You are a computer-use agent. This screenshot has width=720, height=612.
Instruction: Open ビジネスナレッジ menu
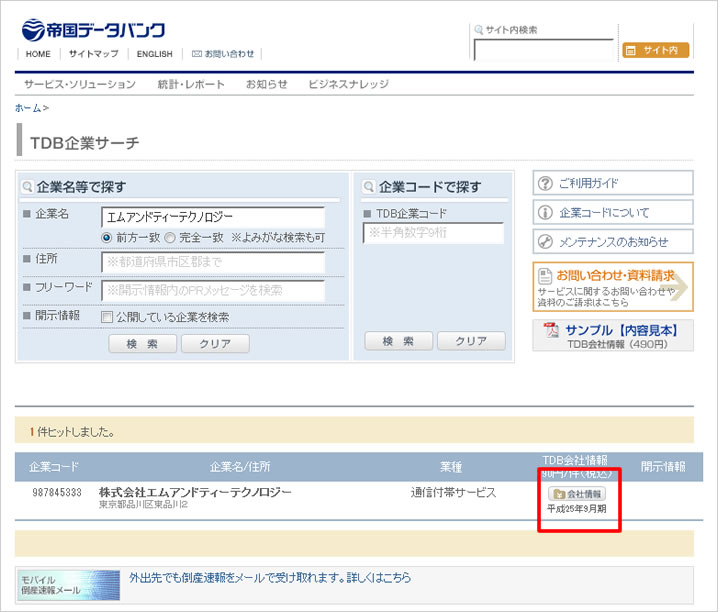pos(348,84)
